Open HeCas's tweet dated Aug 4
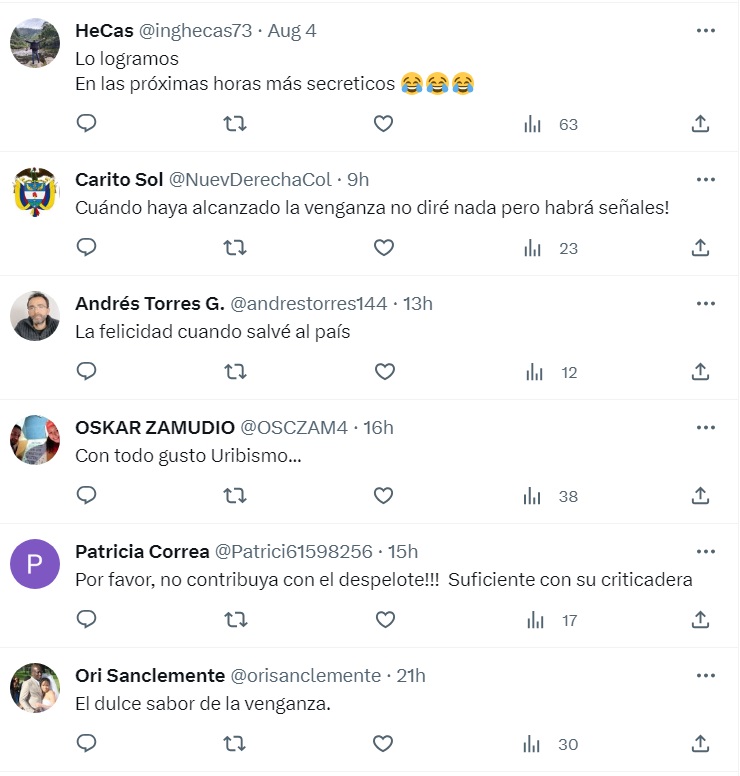This screenshot has width=740, height=776. pyautogui.click(x=293, y=30)
